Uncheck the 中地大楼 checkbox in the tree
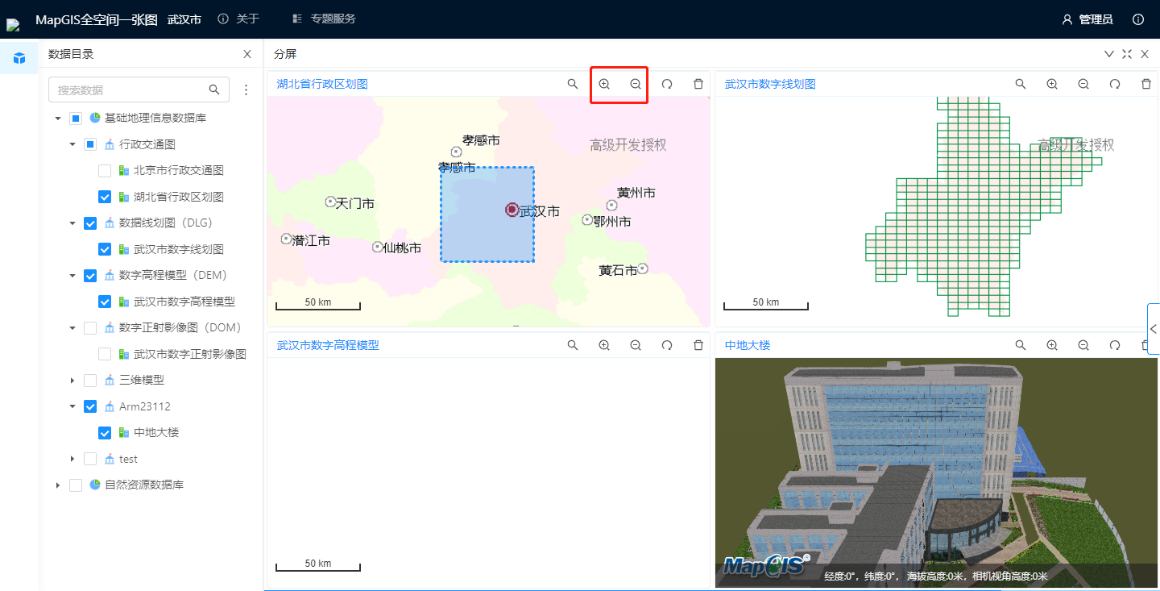1160x591 pixels. tap(105, 433)
